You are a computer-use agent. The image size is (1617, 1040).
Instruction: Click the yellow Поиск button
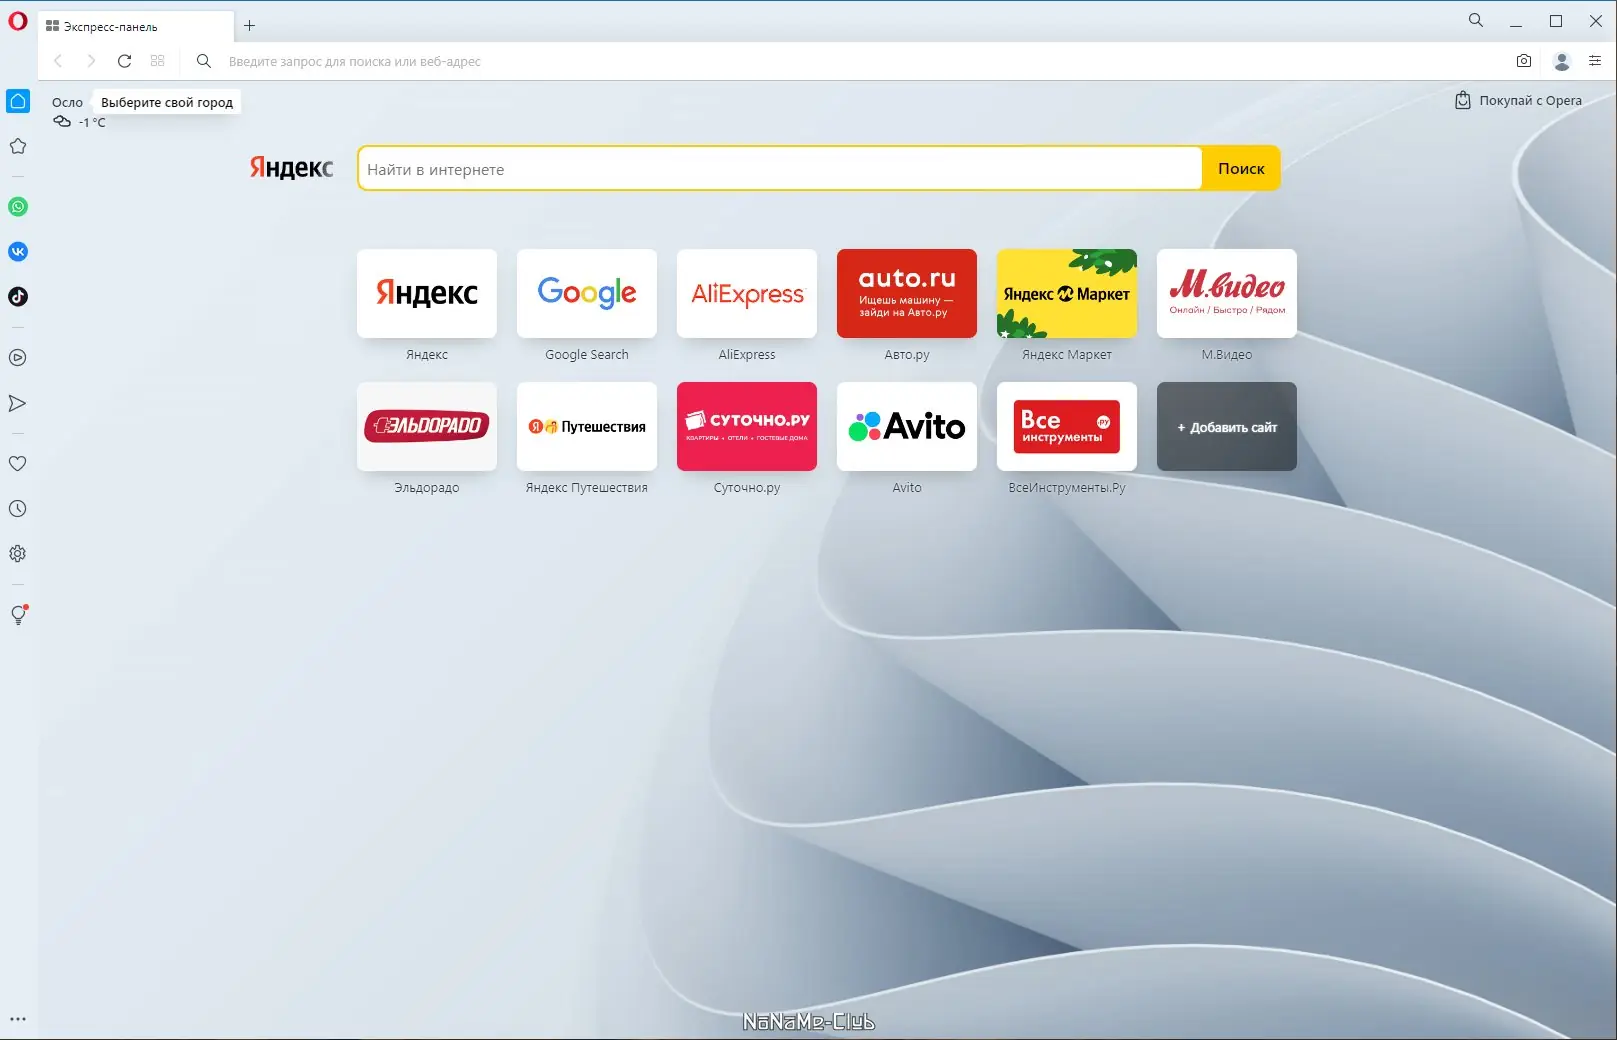pyautogui.click(x=1241, y=169)
